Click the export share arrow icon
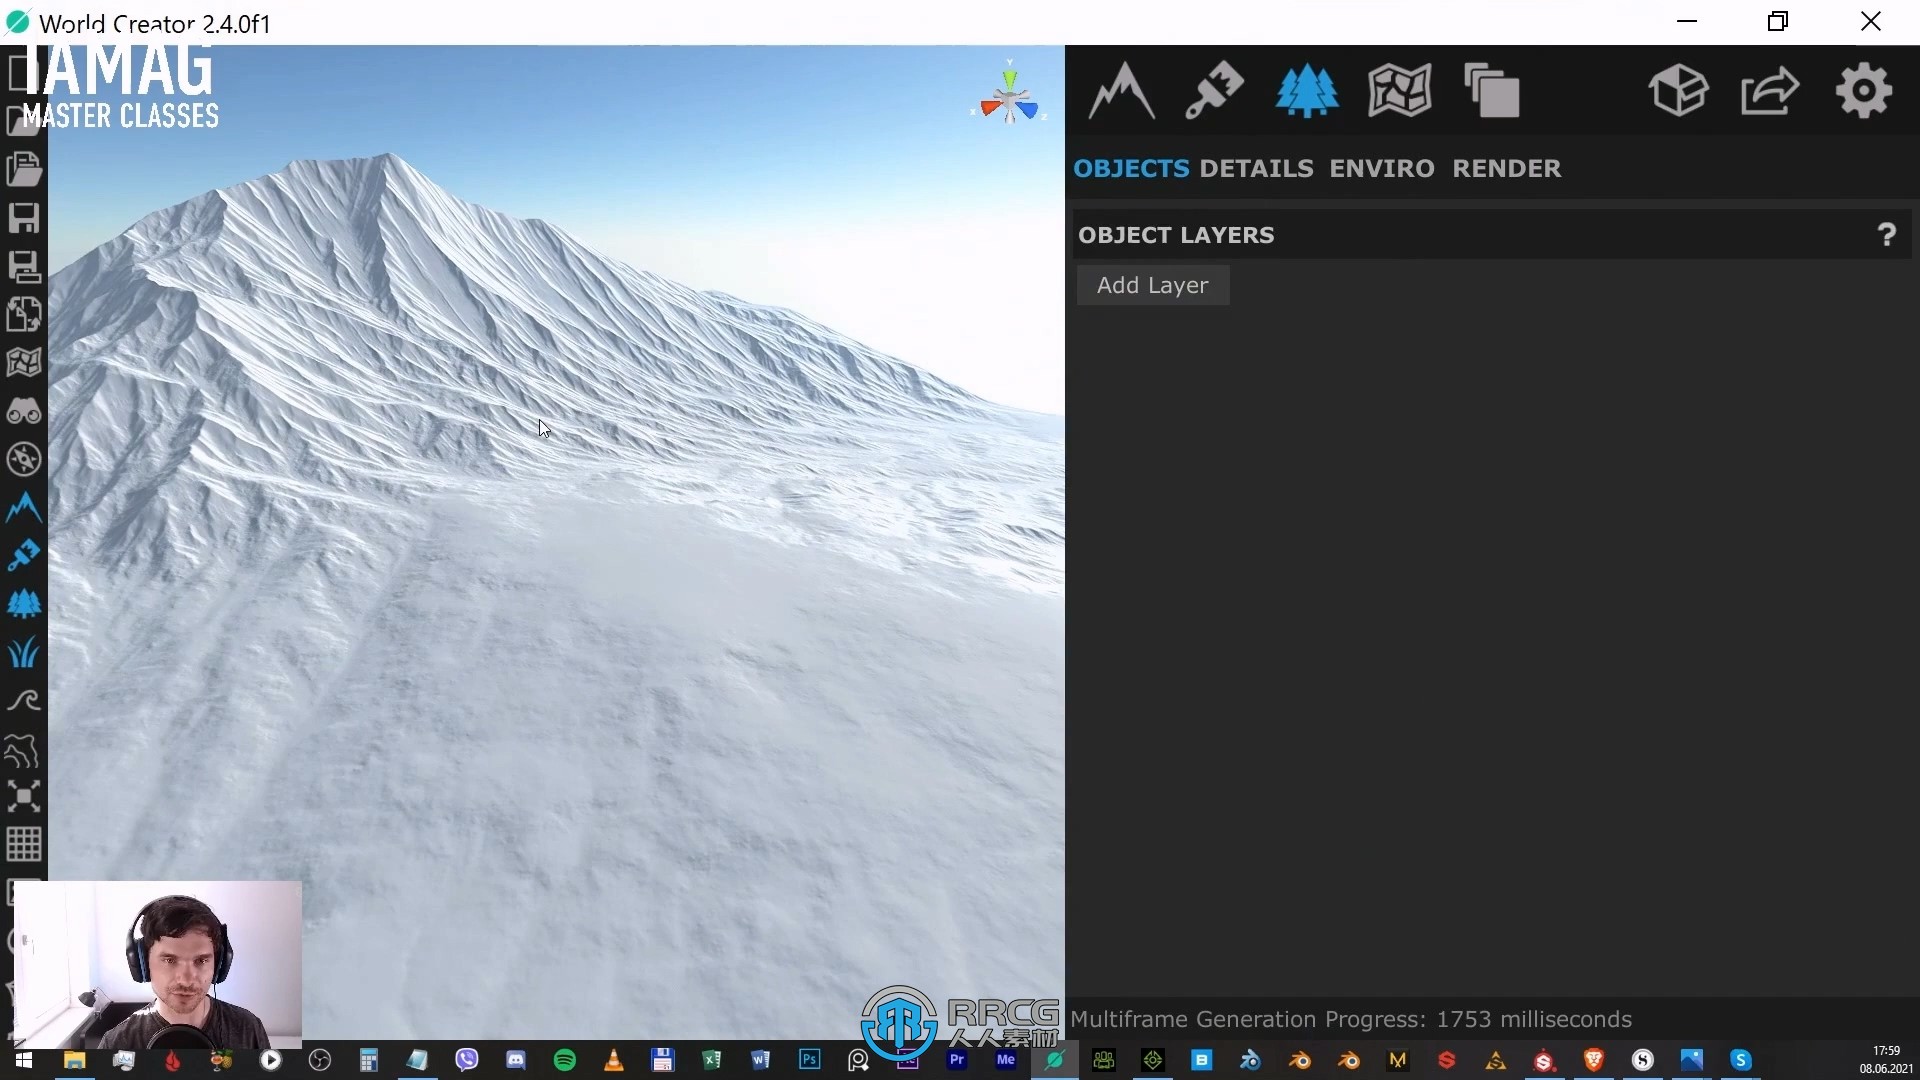This screenshot has width=1920, height=1080. (x=1770, y=91)
